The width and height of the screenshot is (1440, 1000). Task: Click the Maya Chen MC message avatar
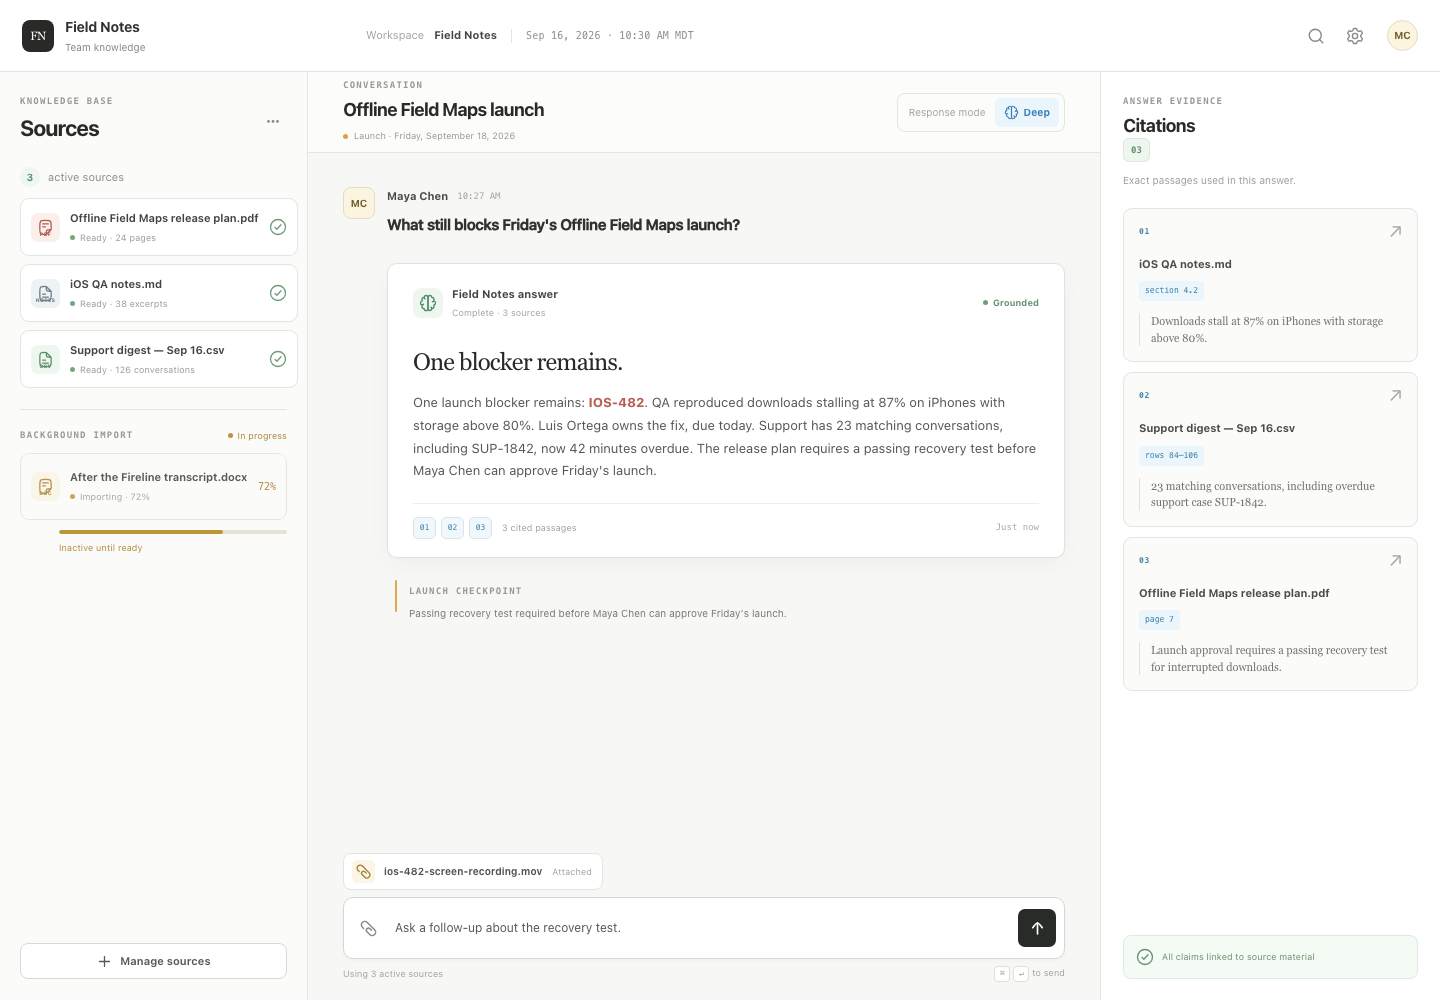pos(359,203)
